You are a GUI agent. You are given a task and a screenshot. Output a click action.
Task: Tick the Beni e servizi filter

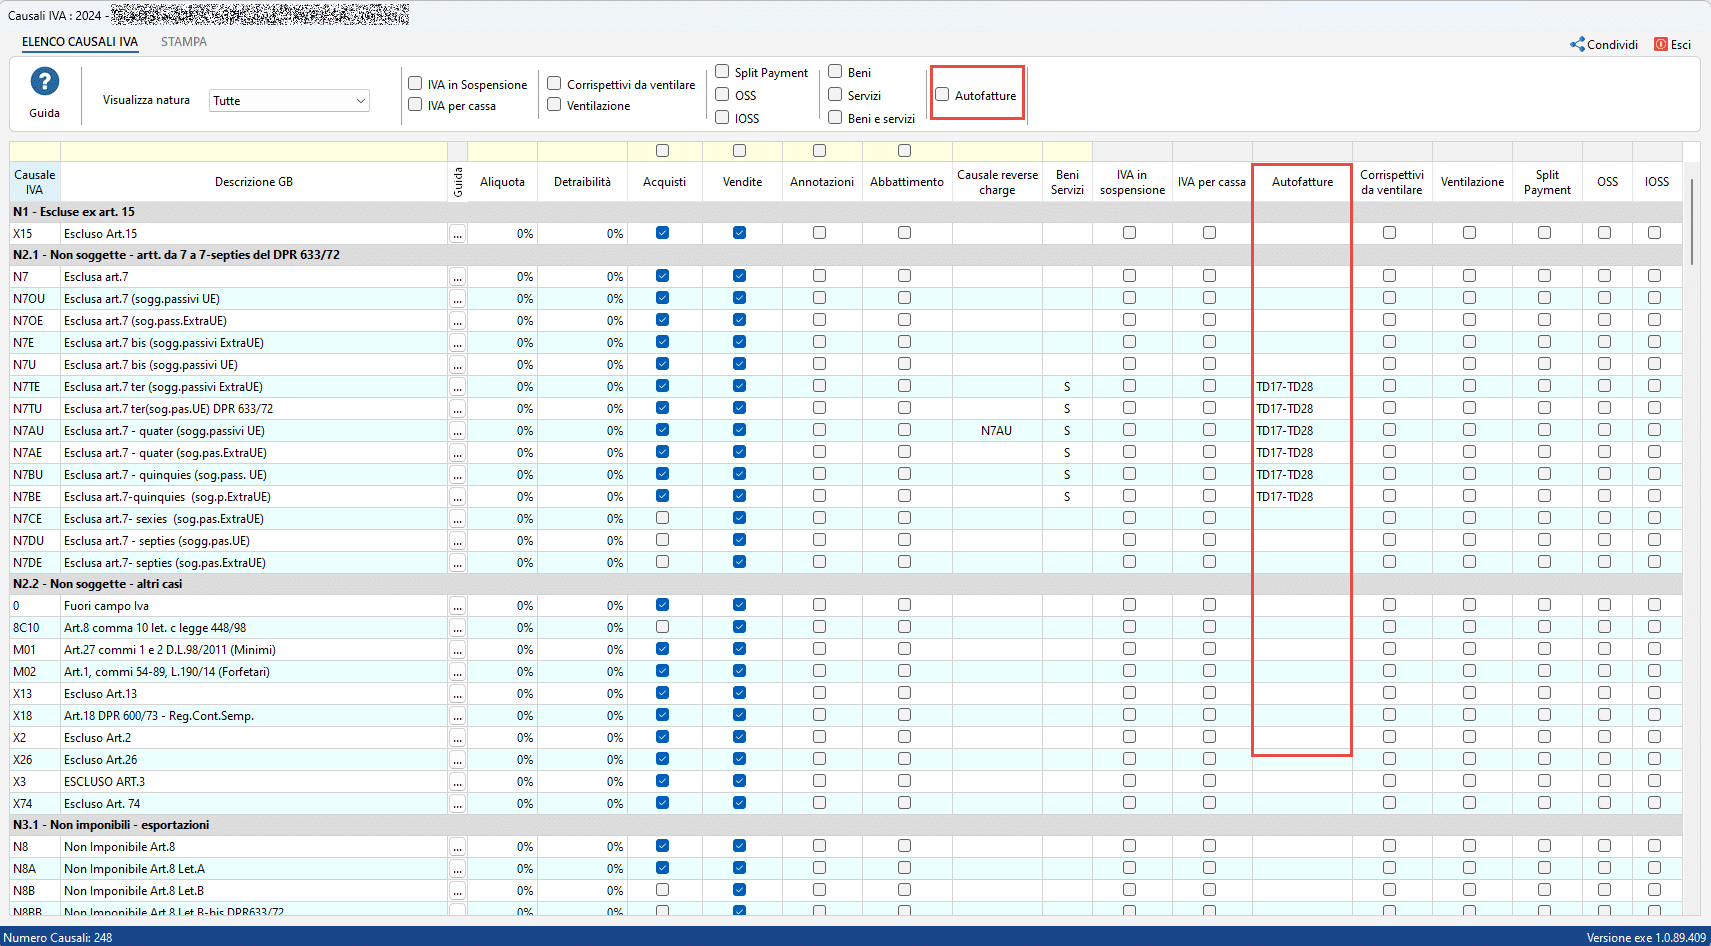tap(835, 118)
